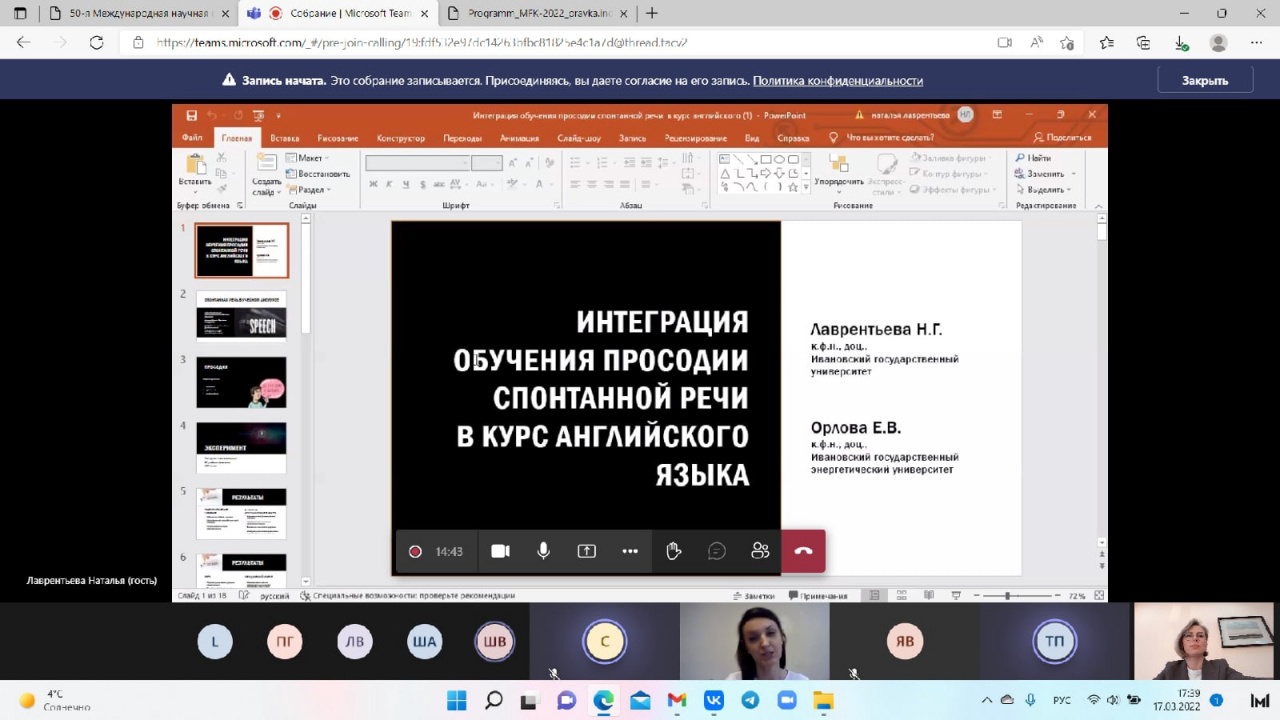The height and width of the screenshot is (720, 1280).
Task: Hang up the Teams call
Action: pos(803,551)
